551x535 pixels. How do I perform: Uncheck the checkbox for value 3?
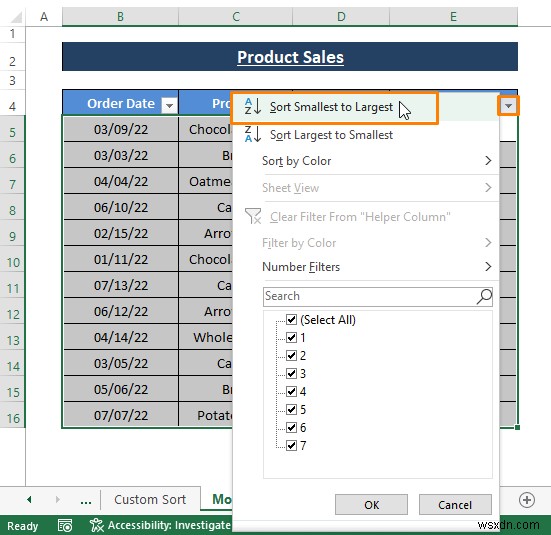pos(291,373)
